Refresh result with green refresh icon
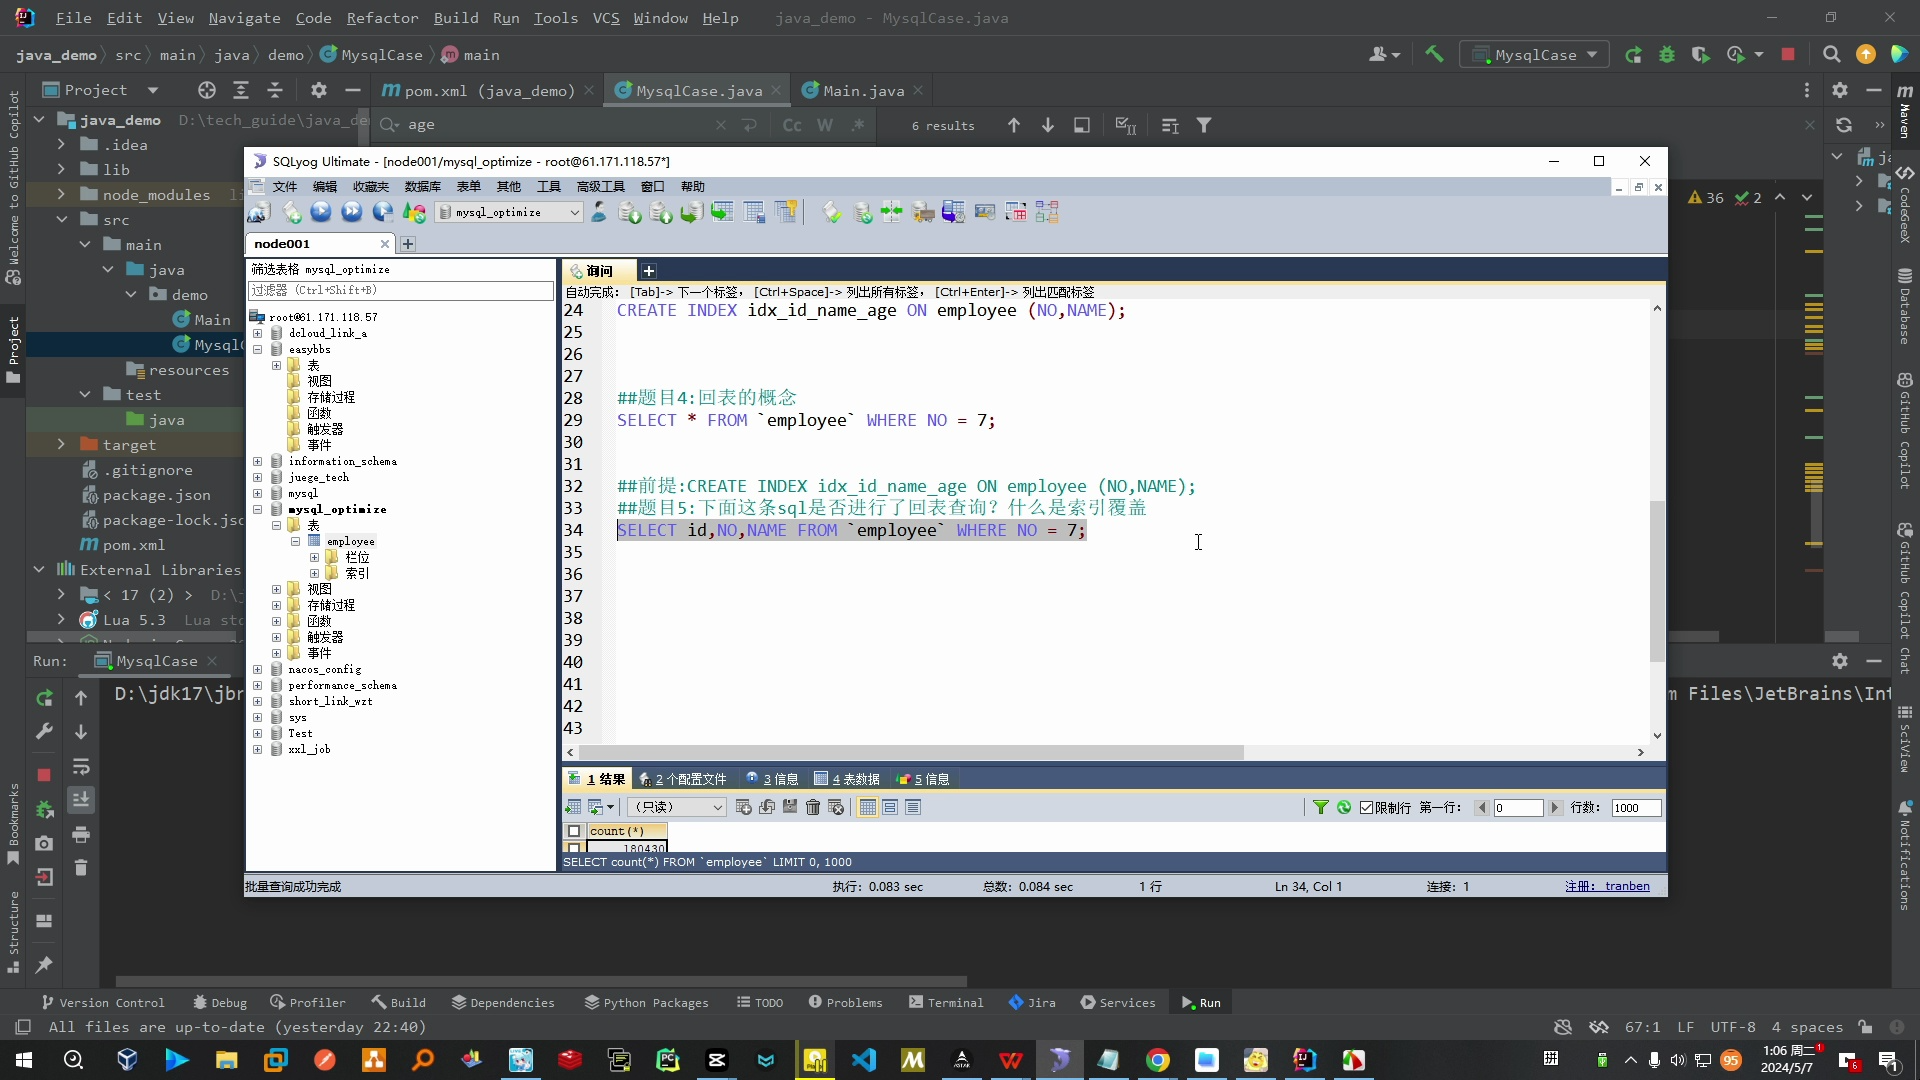 point(1344,807)
